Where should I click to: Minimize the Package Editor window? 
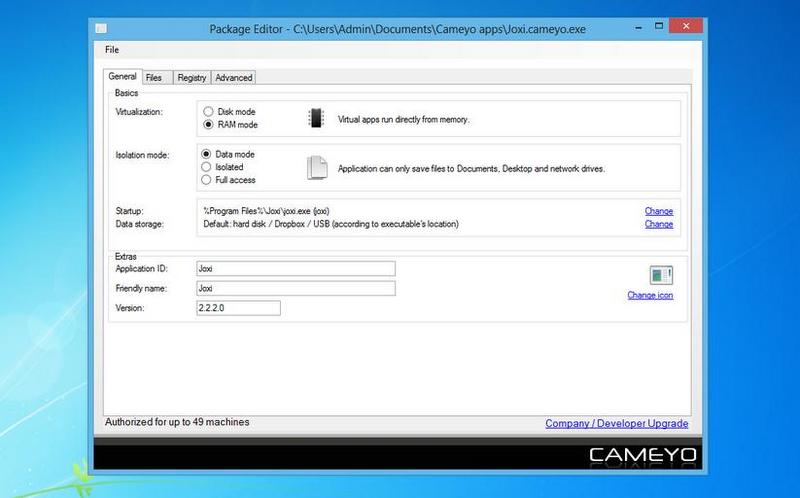click(638, 27)
